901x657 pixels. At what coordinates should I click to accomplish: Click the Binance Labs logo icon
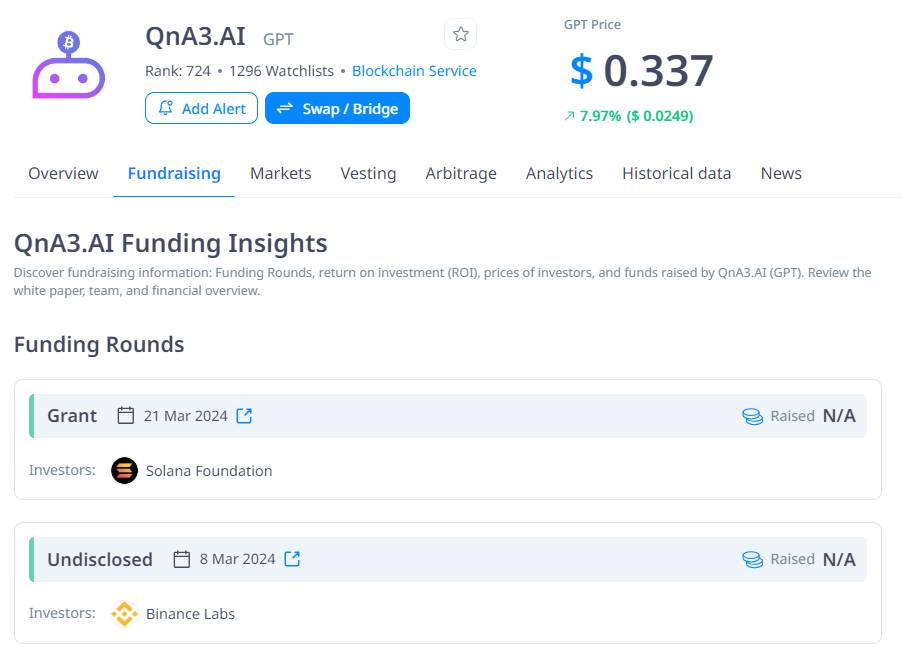point(124,613)
